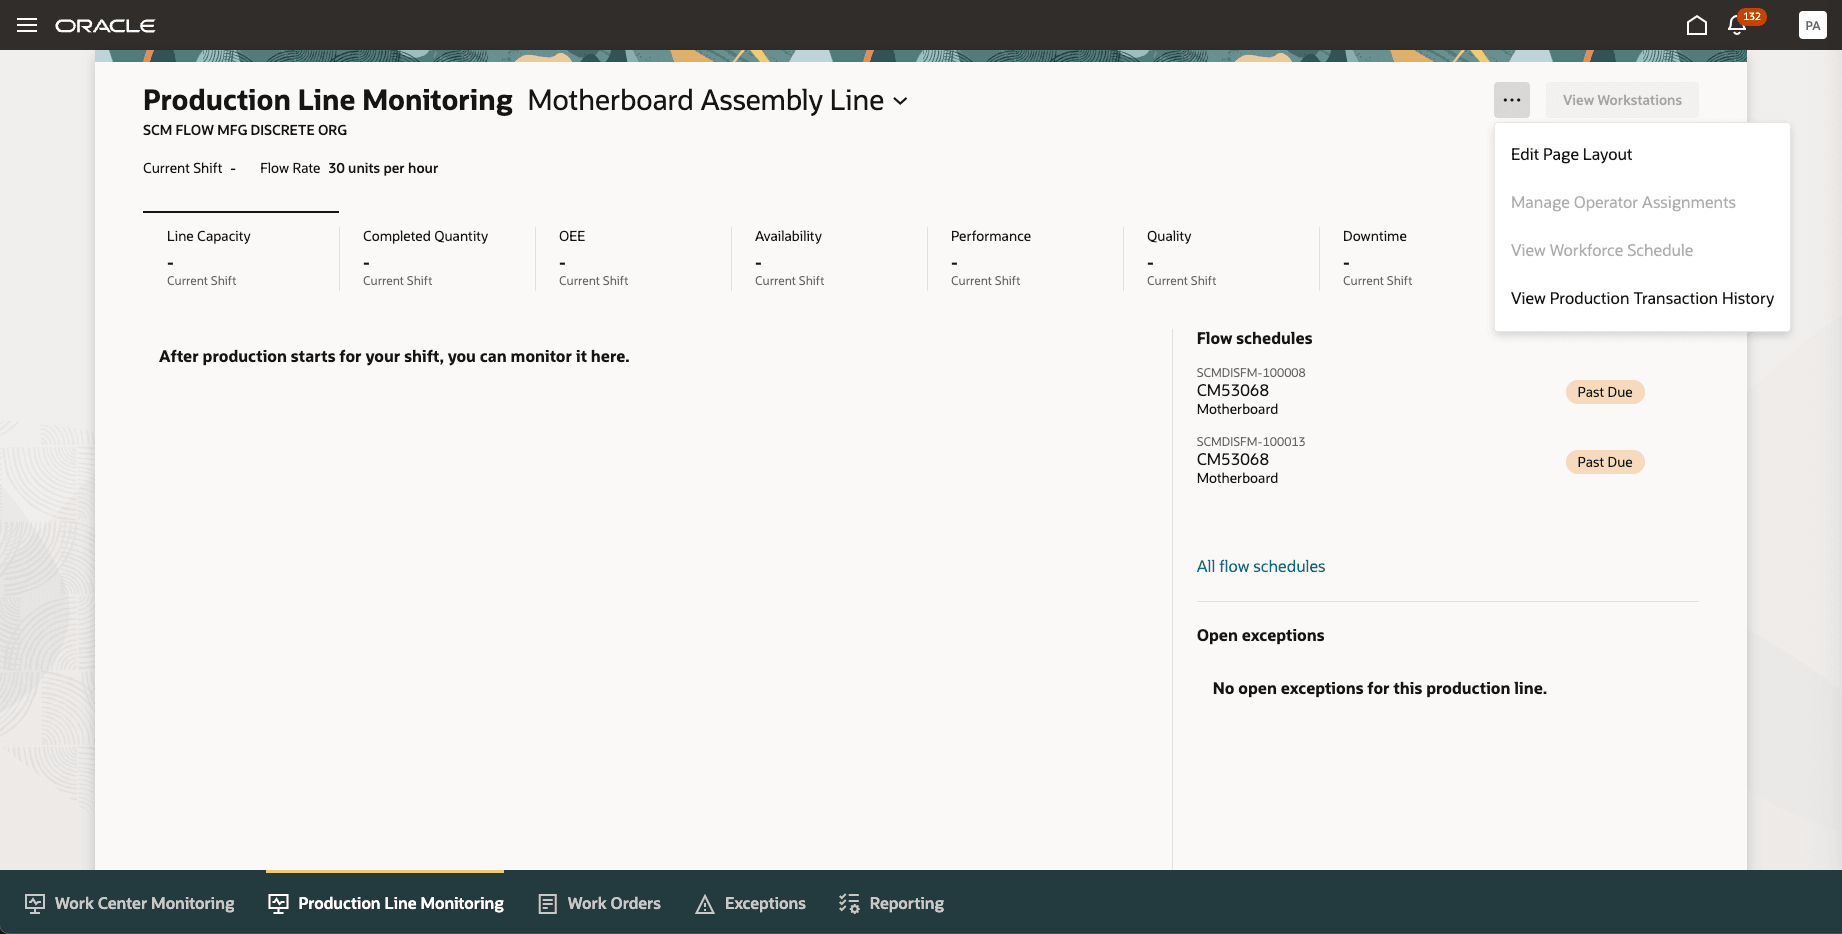Click the No open exceptions message

[1379, 688]
